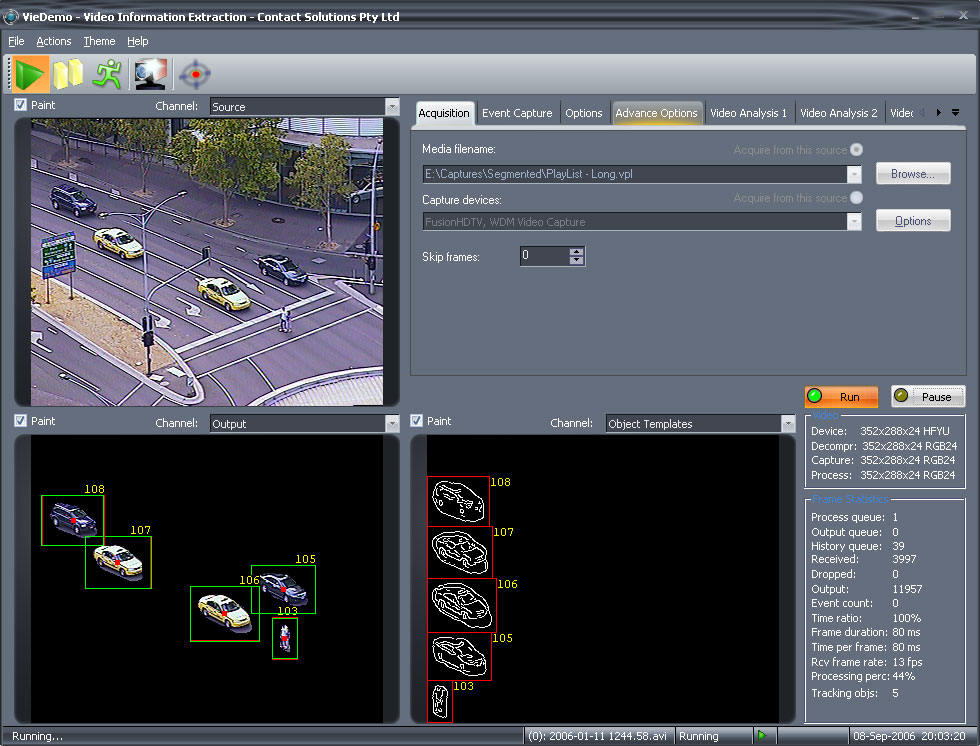This screenshot has width=980, height=746.
Task: Uncheck Paint for the Source channel view
Action: point(21,105)
